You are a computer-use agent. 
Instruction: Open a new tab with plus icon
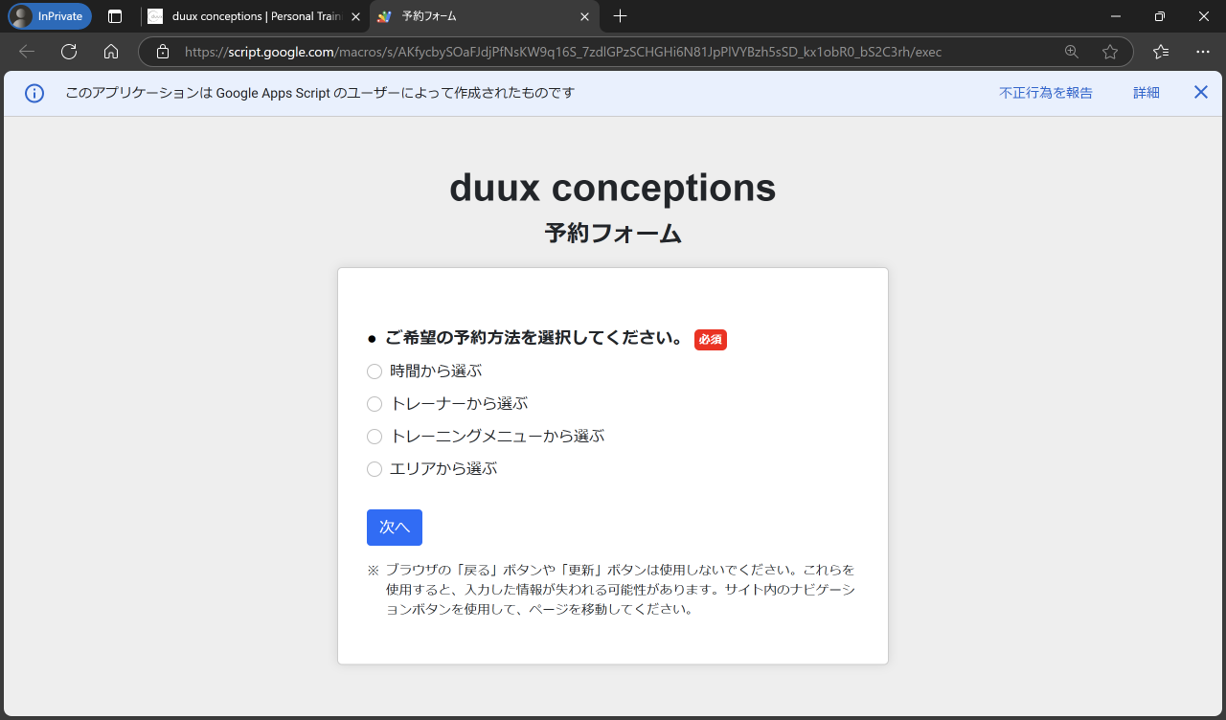620,16
